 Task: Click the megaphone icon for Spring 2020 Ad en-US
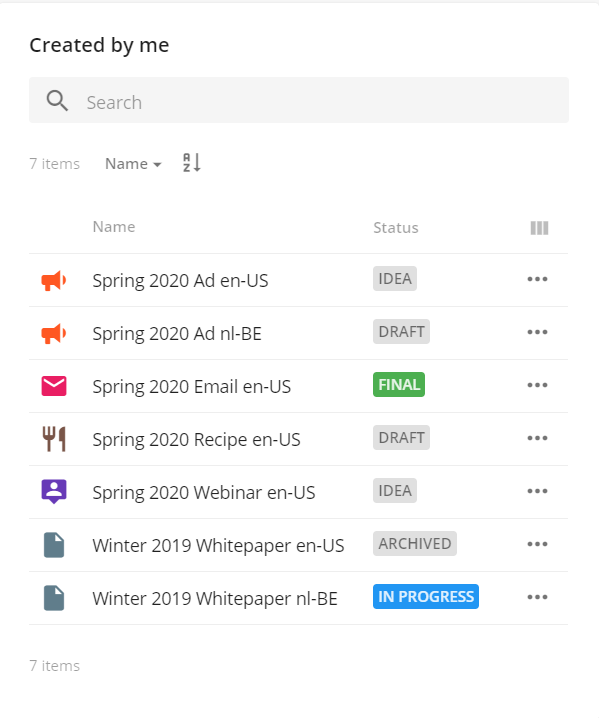pos(54,280)
